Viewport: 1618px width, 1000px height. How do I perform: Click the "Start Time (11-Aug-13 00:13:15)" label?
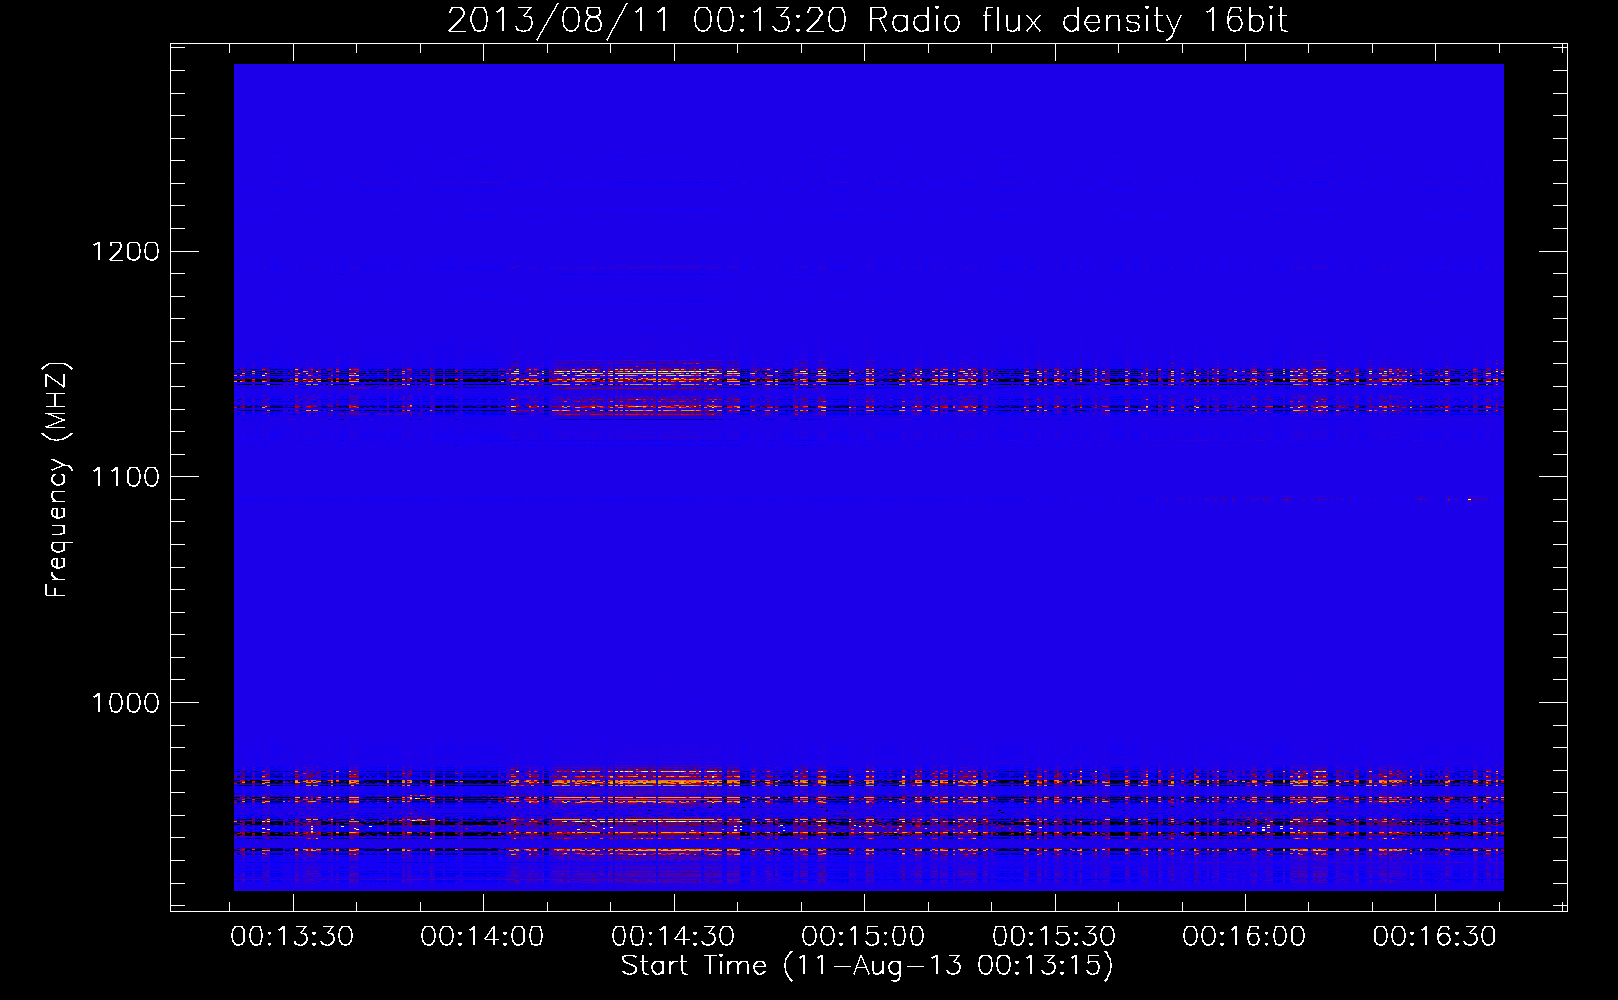tap(867, 966)
